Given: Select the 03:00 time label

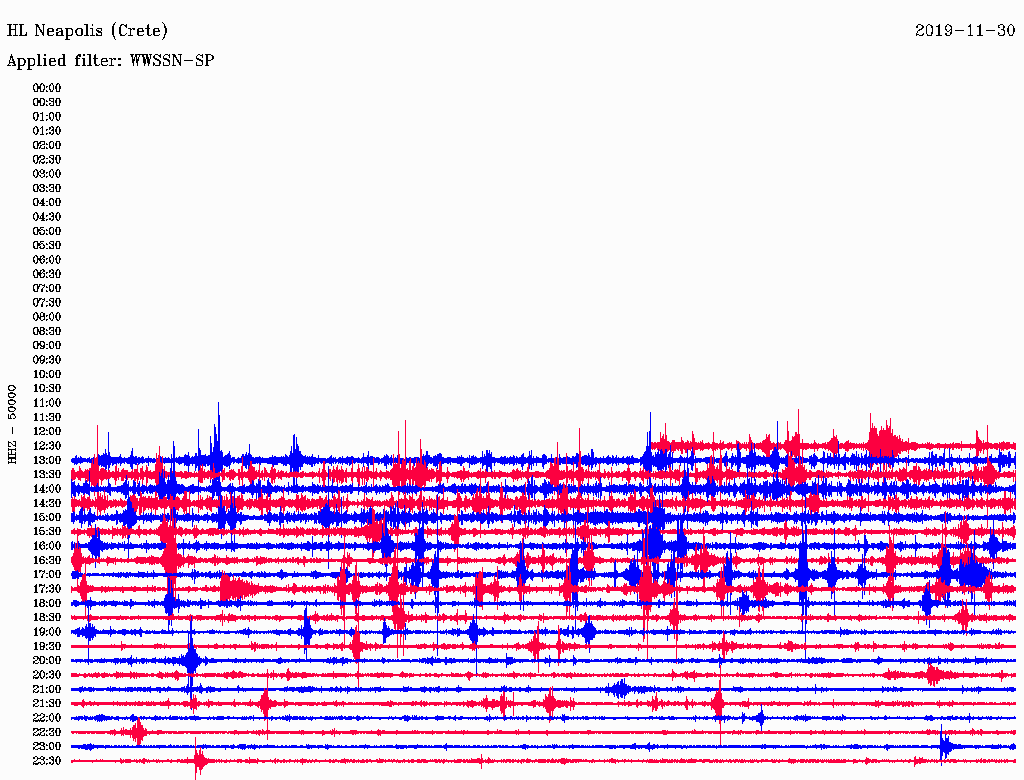Looking at the screenshot, I should tap(47, 174).
